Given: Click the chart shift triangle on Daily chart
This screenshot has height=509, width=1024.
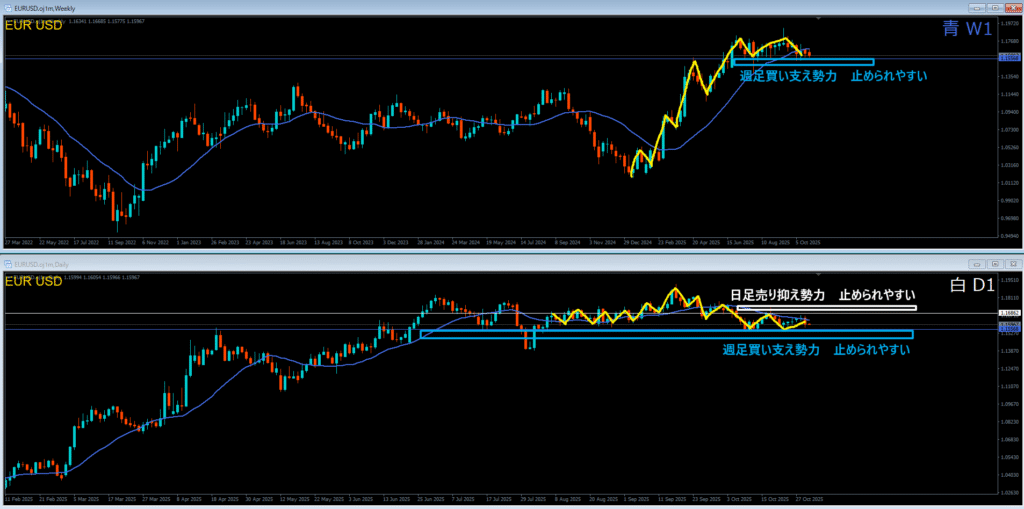Looking at the screenshot, I should pyautogui.click(x=820, y=274).
